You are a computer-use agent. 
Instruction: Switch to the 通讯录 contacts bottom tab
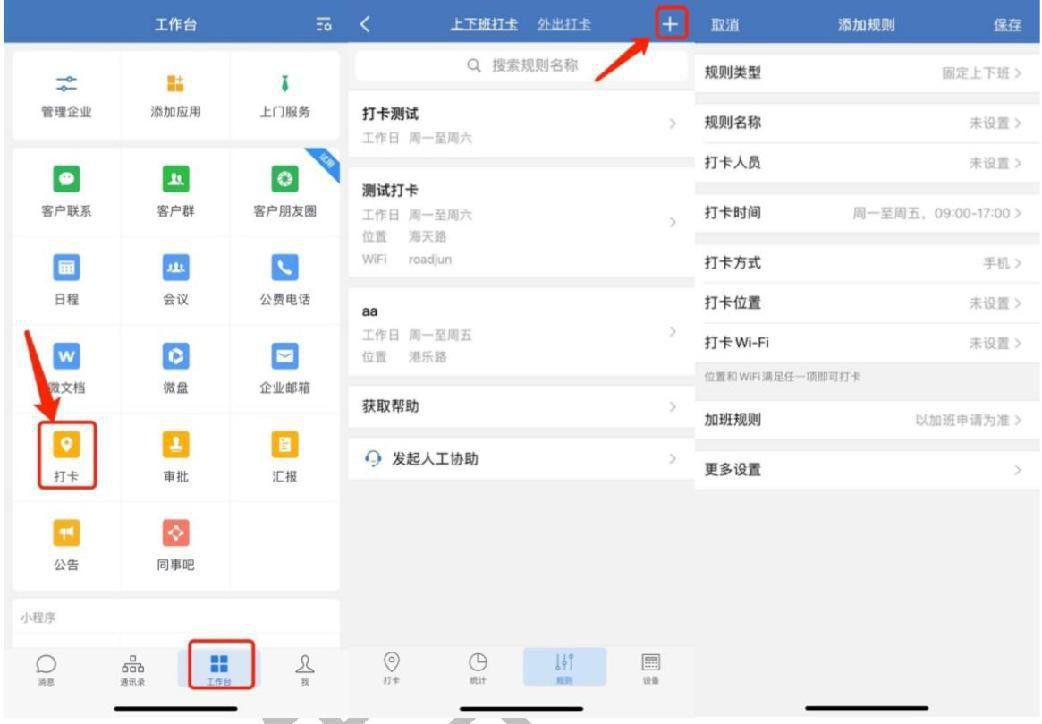pyautogui.click(x=133, y=668)
